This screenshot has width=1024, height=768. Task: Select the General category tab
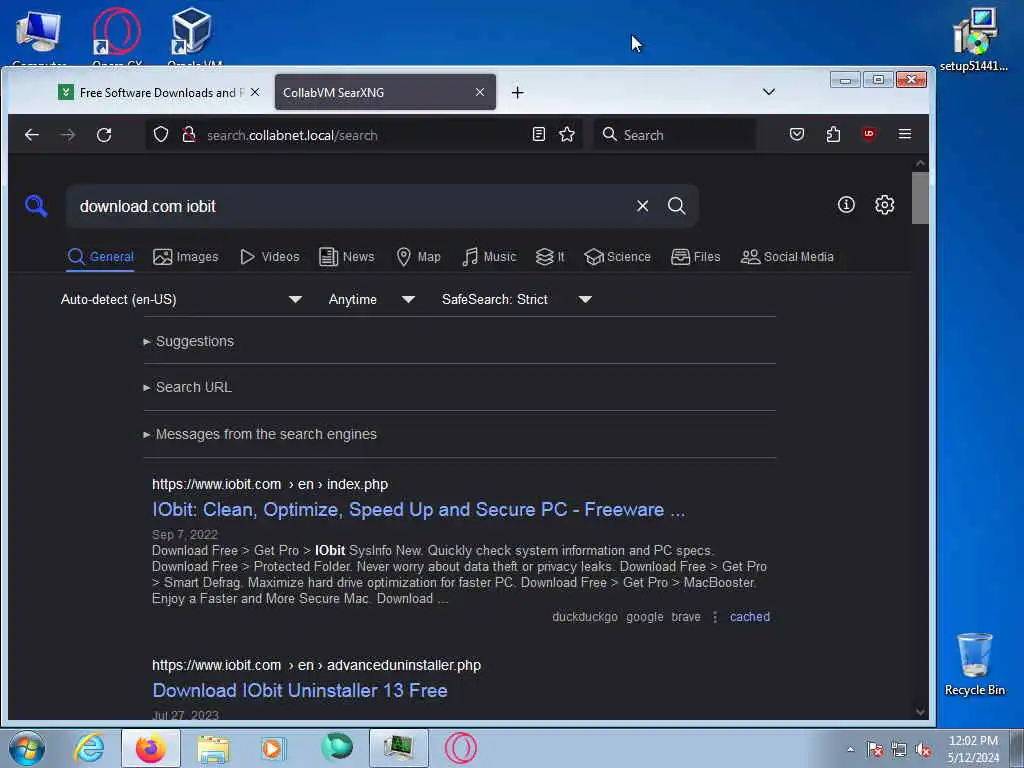pyautogui.click(x=101, y=257)
